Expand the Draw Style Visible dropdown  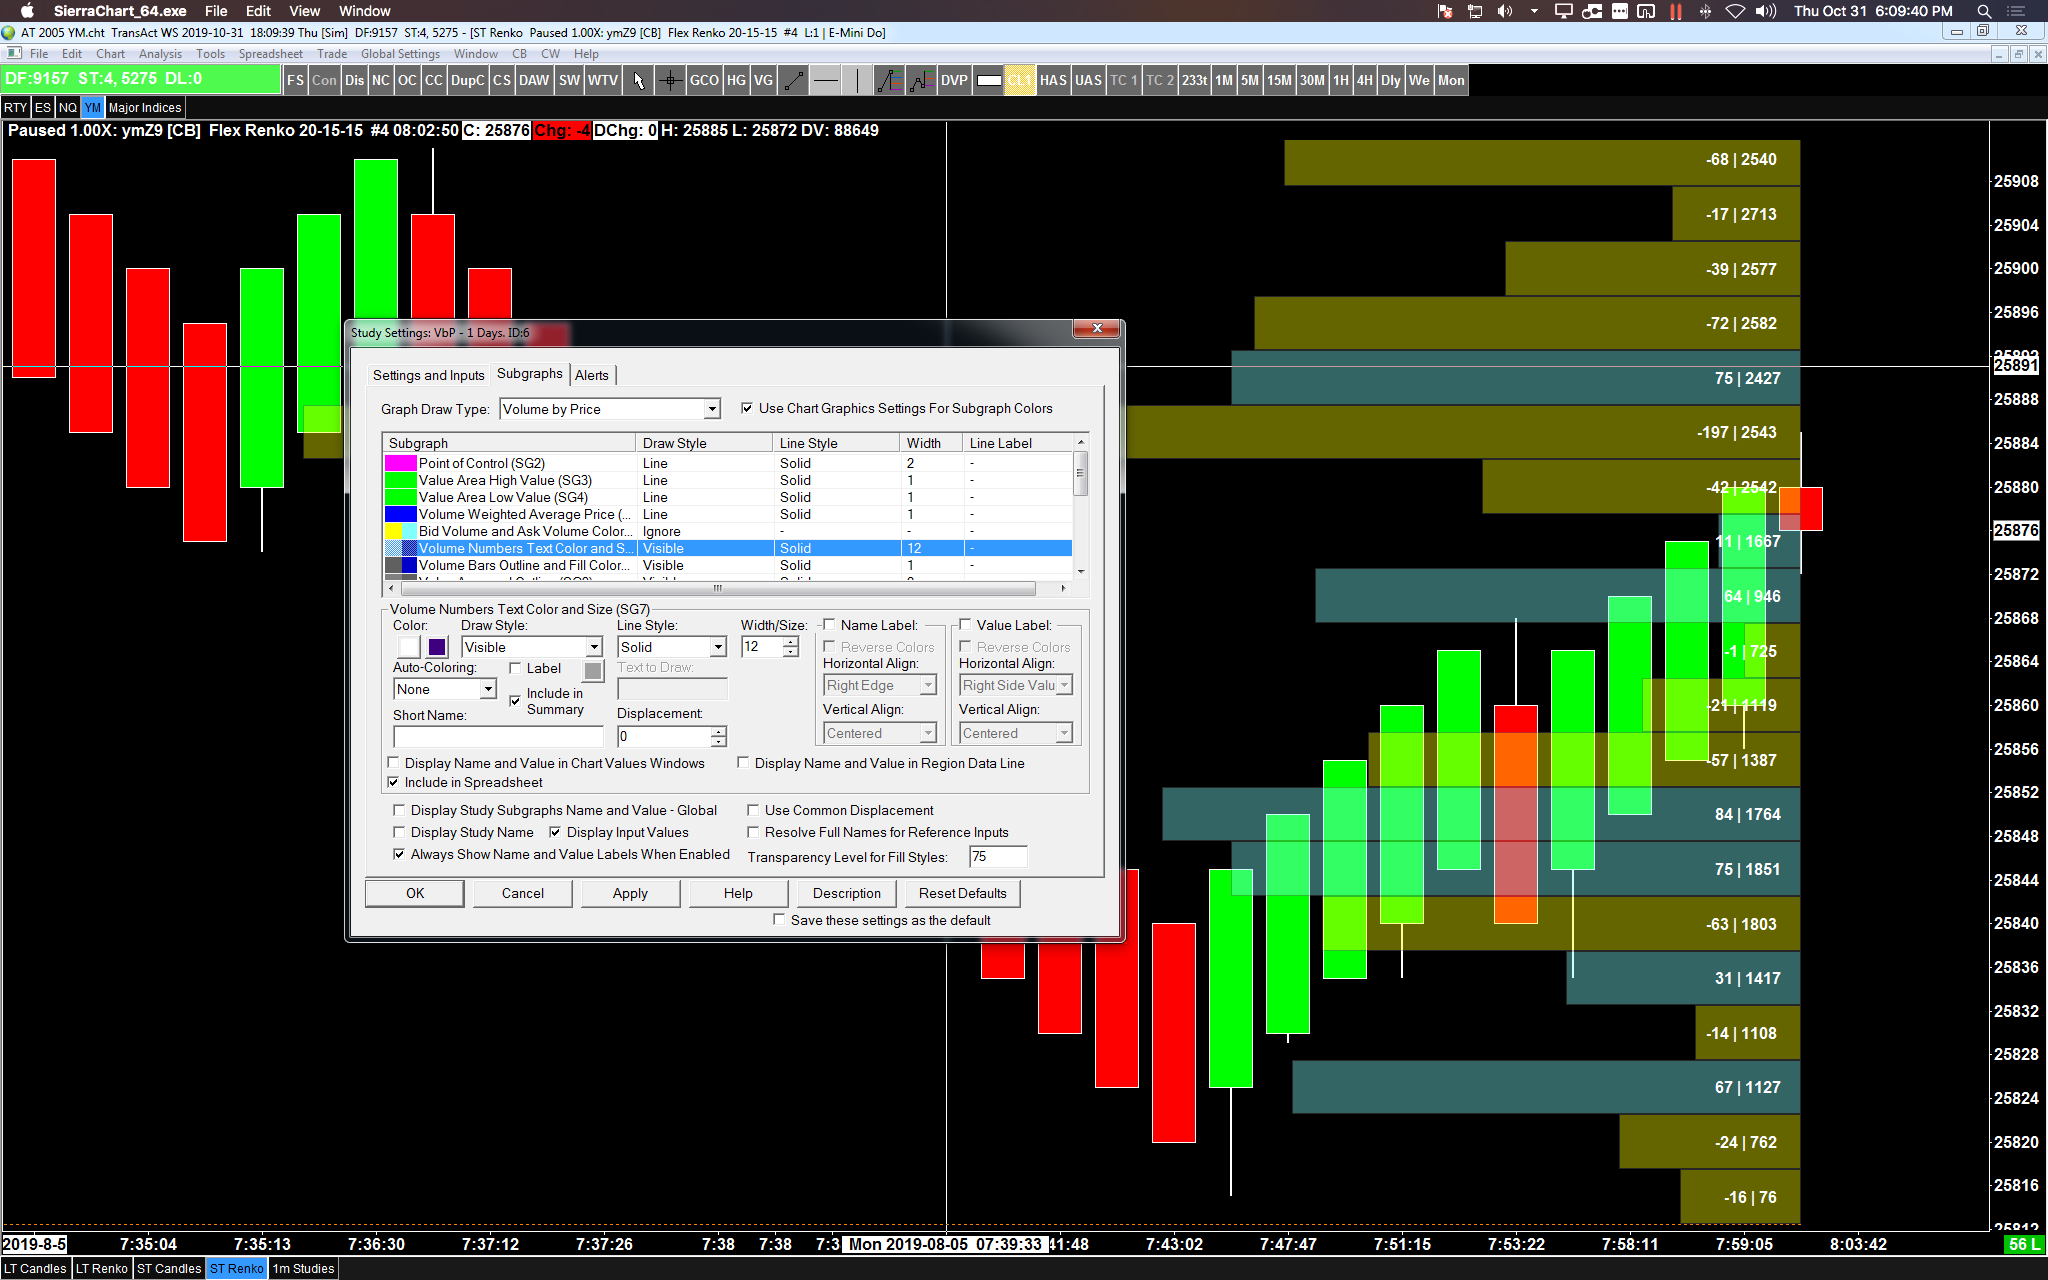(x=593, y=647)
